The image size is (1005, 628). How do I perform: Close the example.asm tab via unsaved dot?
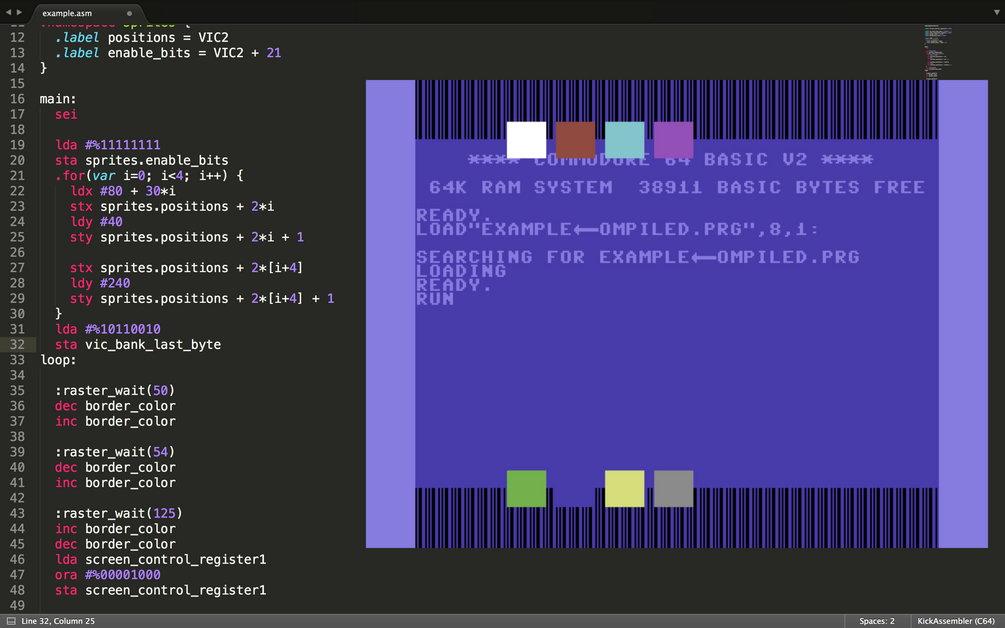(129, 13)
